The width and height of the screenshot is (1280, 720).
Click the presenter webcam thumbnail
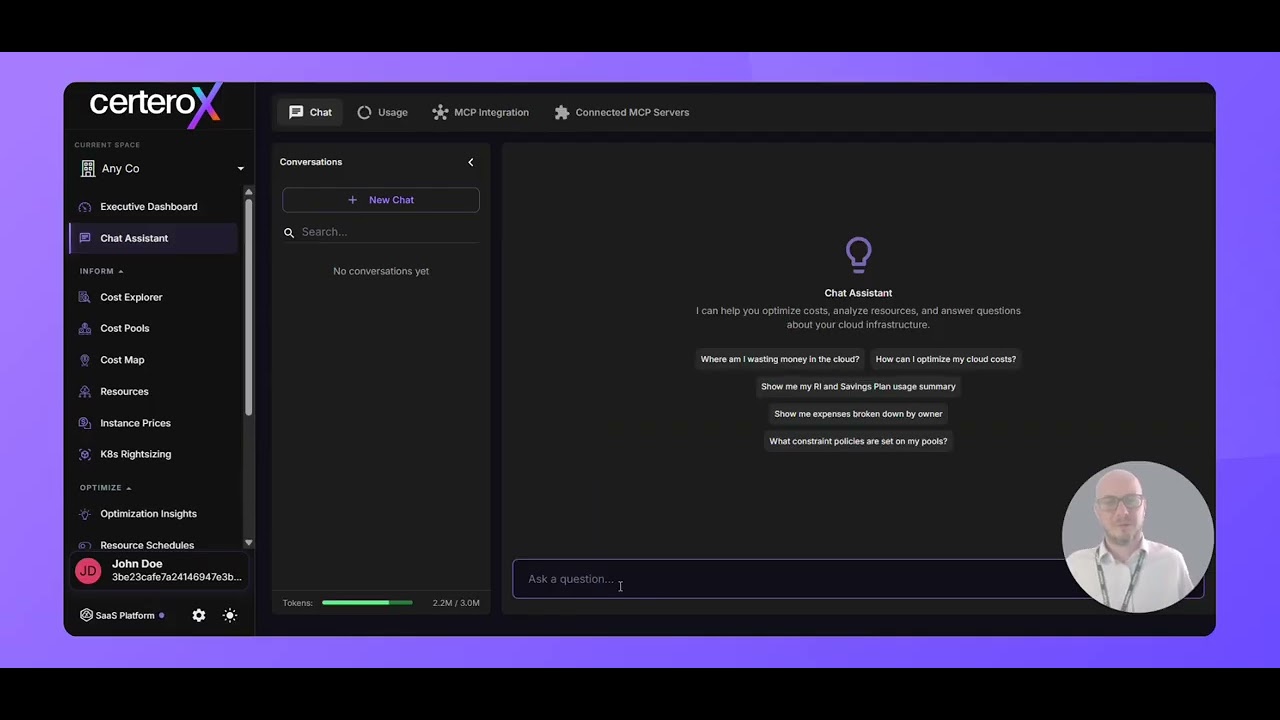pyautogui.click(x=1138, y=537)
